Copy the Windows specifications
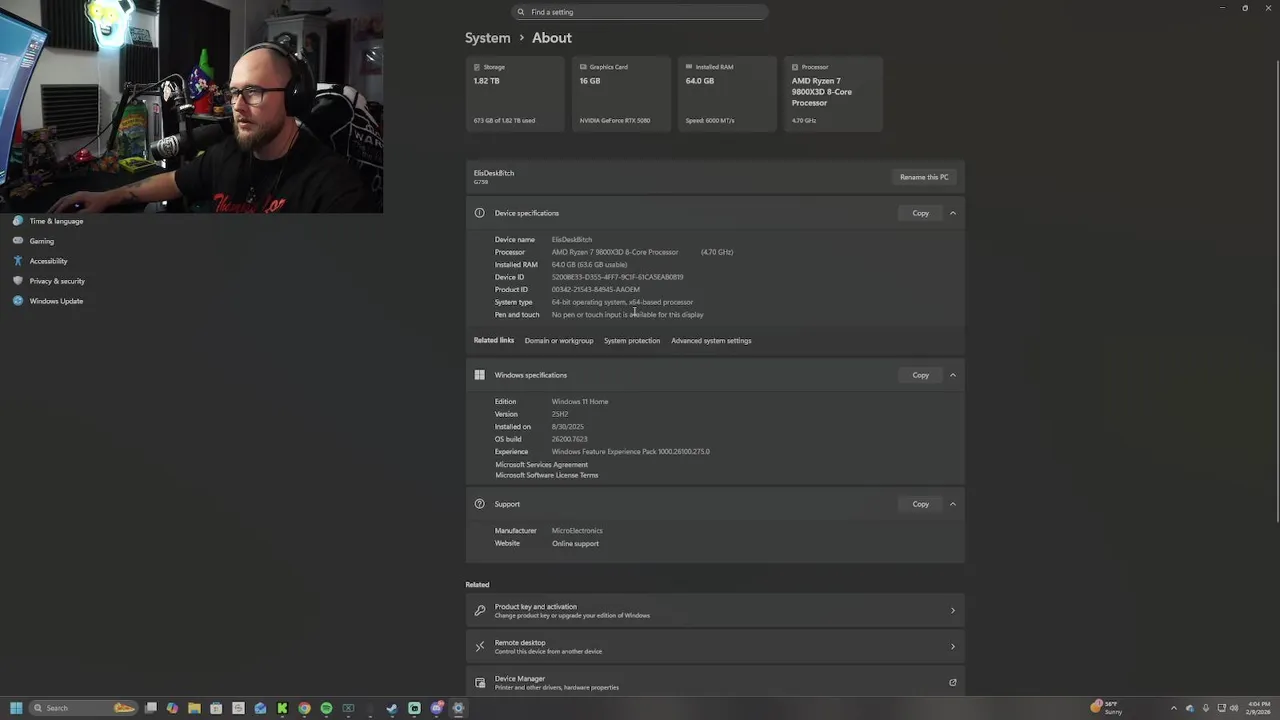The height and width of the screenshot is (720, 1280). point(920,375)
